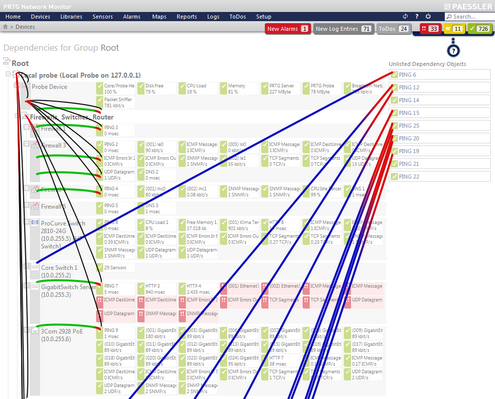Click the 3Com 2928 PoE device icon

(35, 331)
